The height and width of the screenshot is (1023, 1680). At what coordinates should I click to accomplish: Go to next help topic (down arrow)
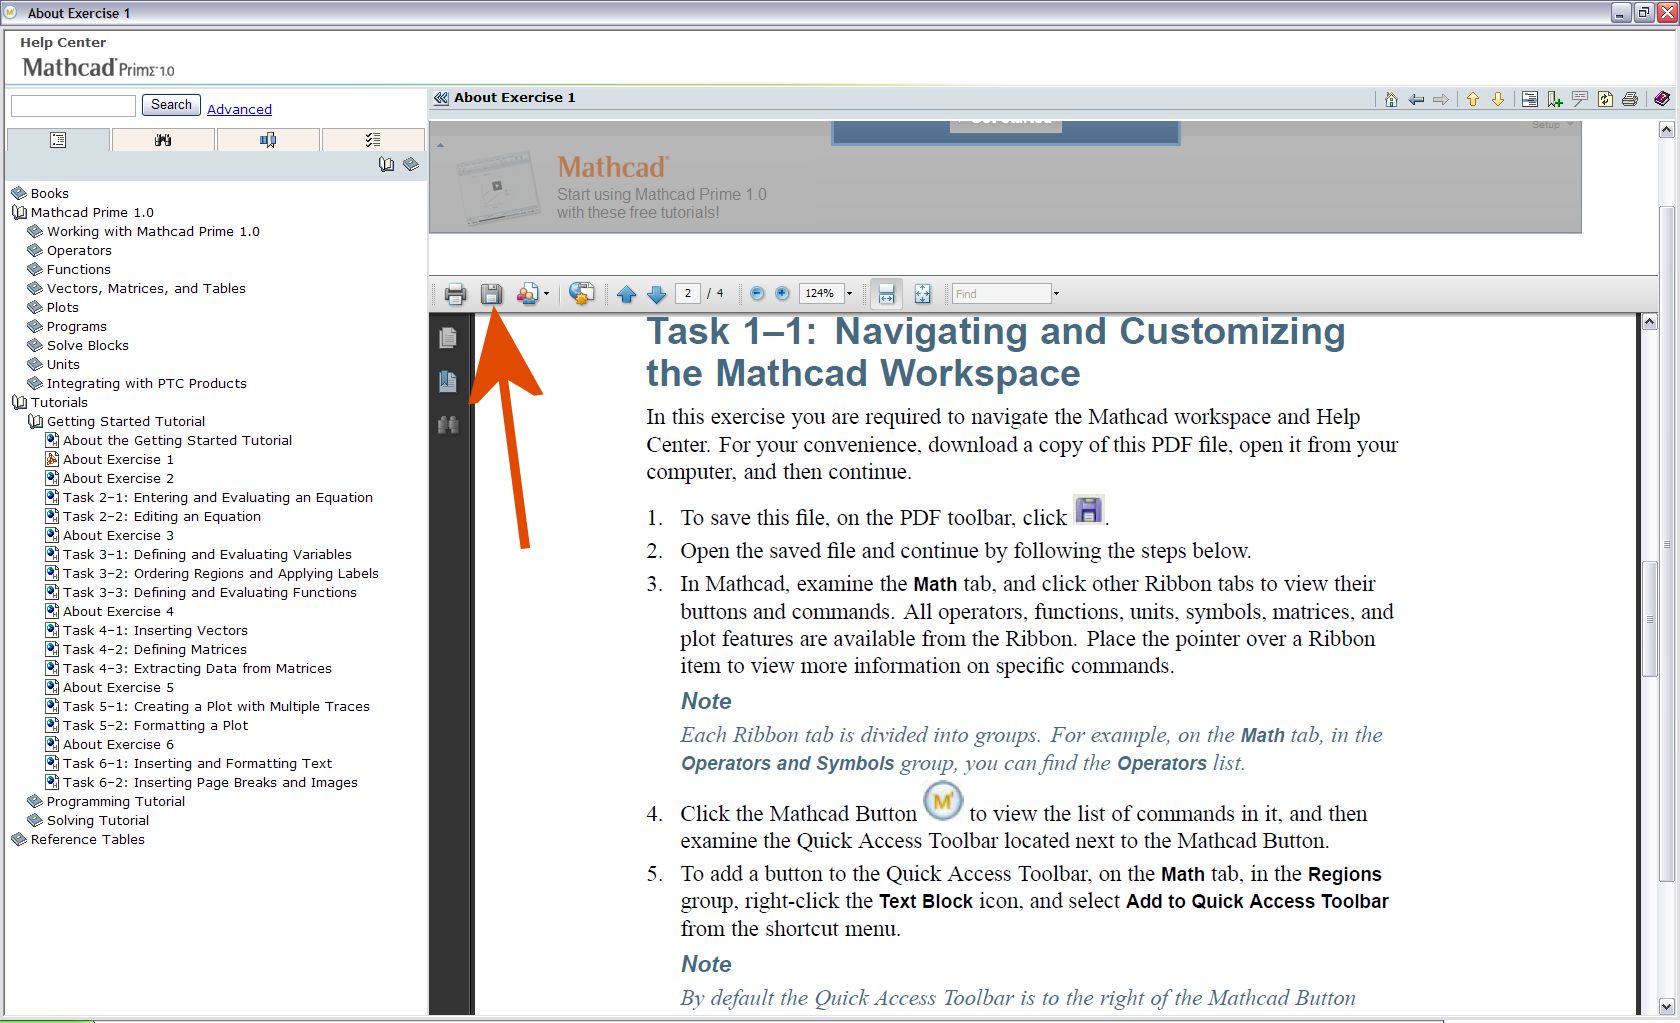click(x=1498, y=99)
